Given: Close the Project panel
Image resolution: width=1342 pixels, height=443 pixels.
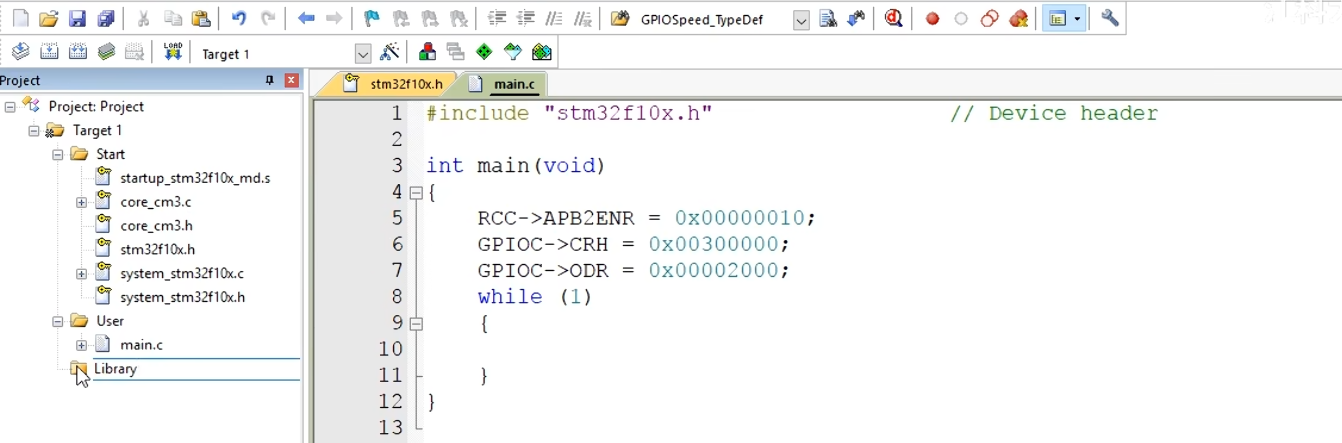Looking at the screenshot, I should click(291, 80).
